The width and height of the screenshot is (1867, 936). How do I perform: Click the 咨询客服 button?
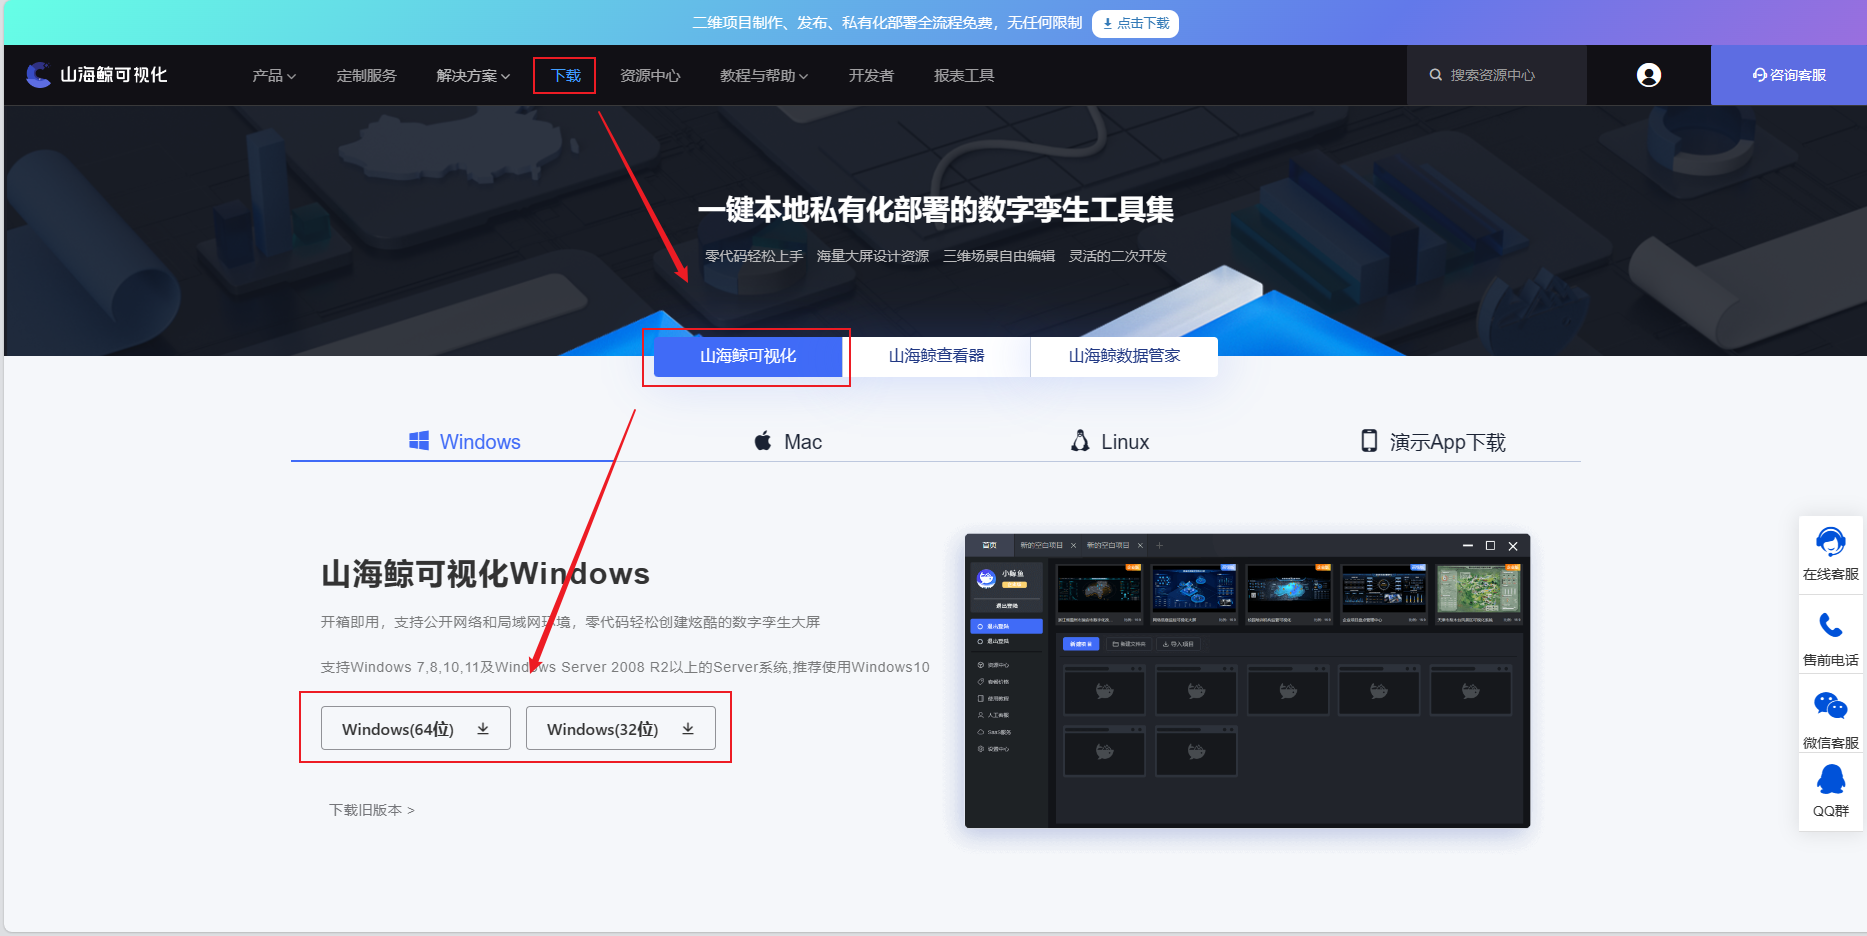point(1789,75)
